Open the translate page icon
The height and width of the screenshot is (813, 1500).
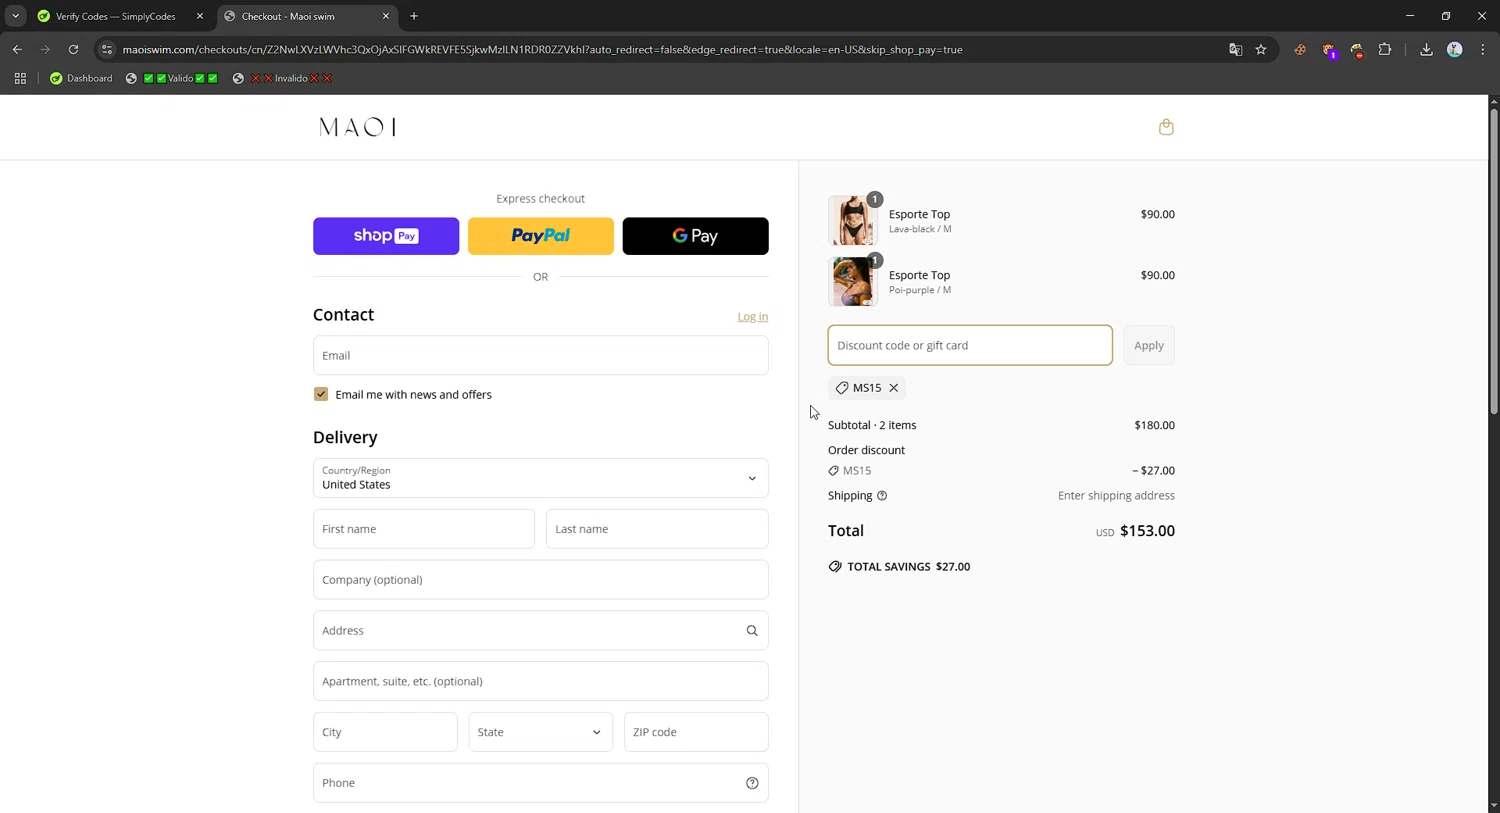pyautogui.click(x=1235, y=49)
